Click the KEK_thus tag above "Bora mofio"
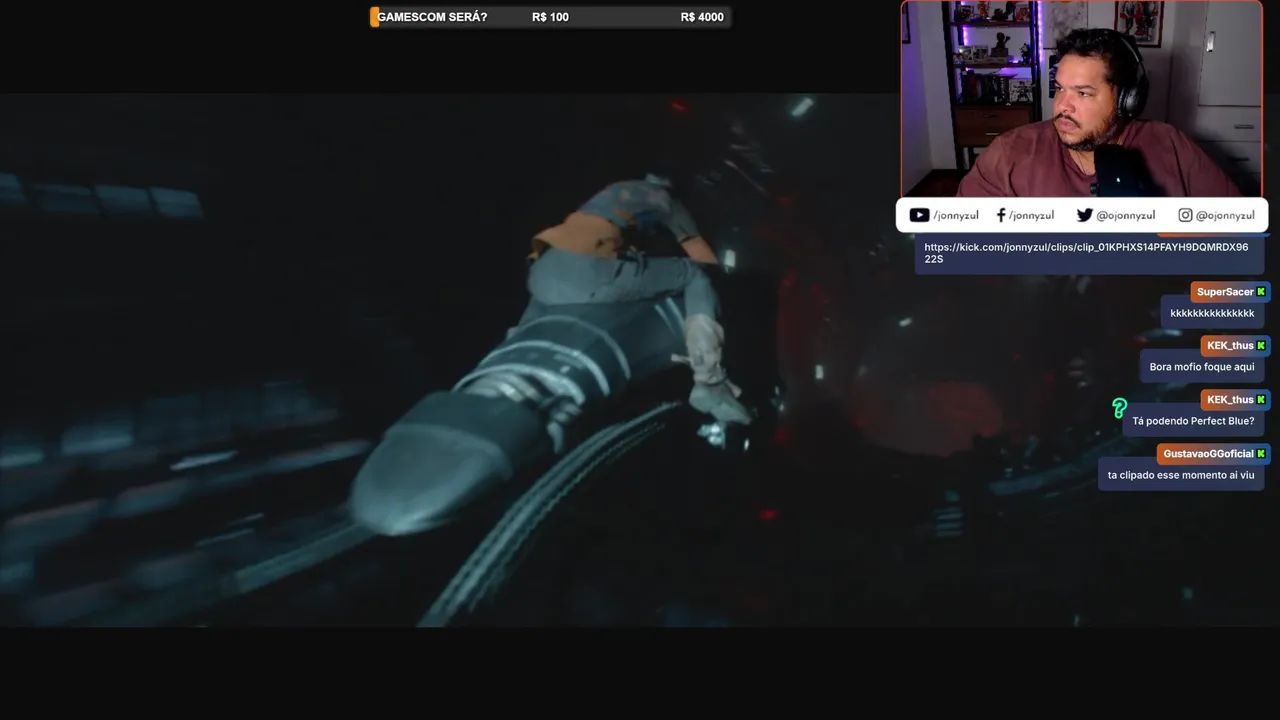This screenshot has width=1280, height=720. (1235, 346)
